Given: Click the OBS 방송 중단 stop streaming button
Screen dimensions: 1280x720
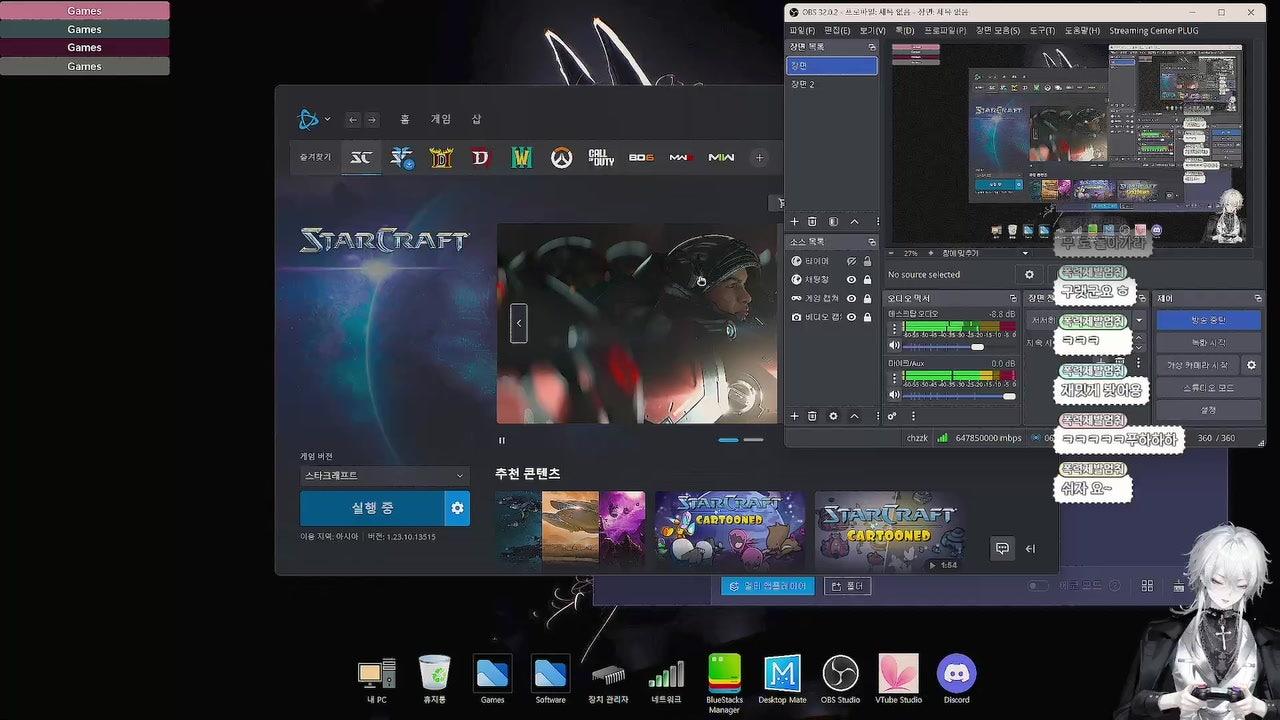Looking at the screenshot, I should coord(1208,320).
